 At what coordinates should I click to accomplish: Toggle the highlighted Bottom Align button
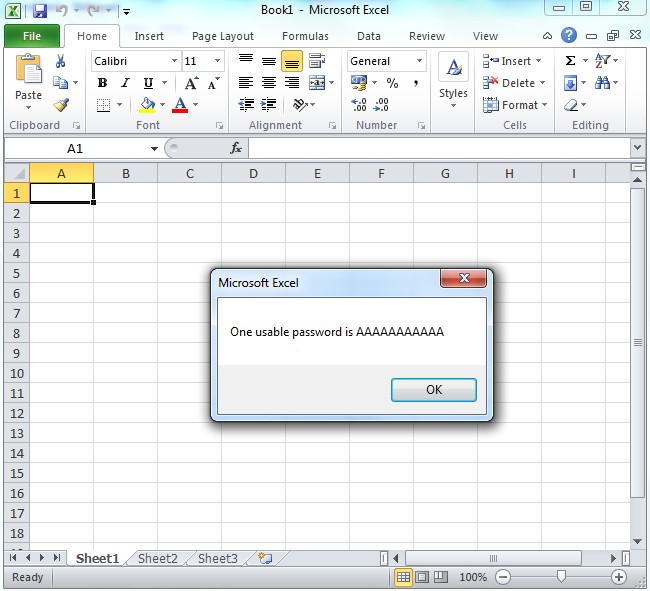(292, 61)
